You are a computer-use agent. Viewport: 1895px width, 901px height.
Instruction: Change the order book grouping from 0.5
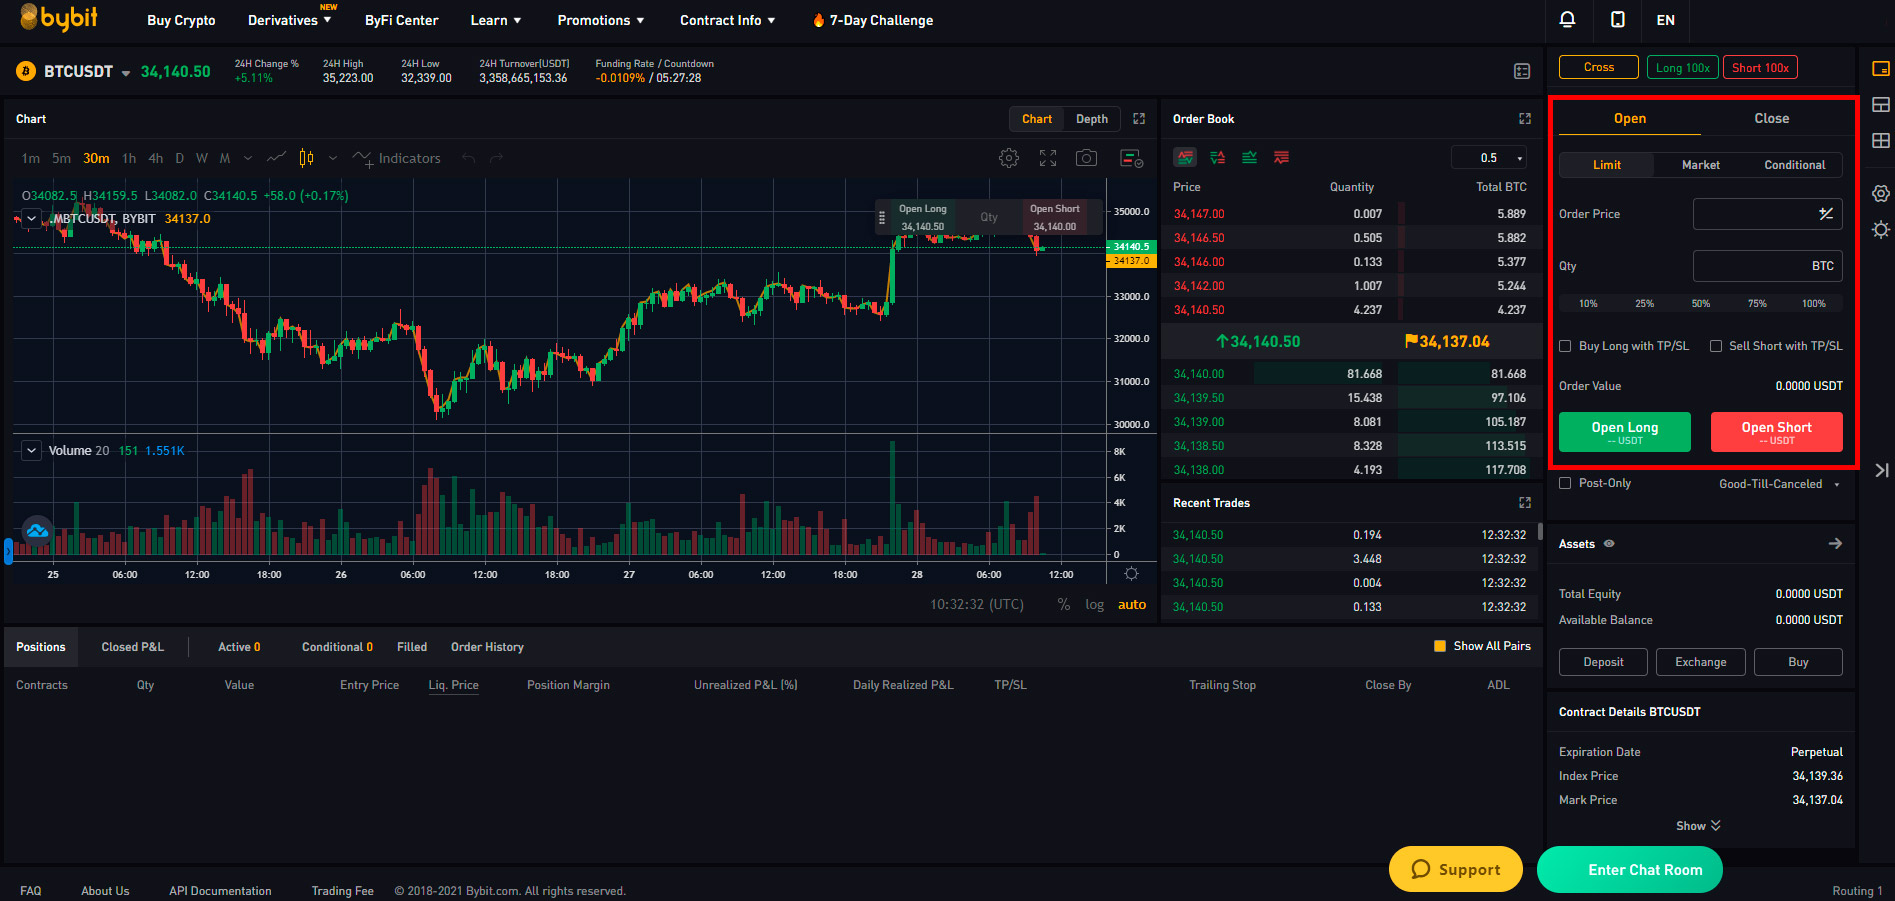click(x=1490, y=158)
